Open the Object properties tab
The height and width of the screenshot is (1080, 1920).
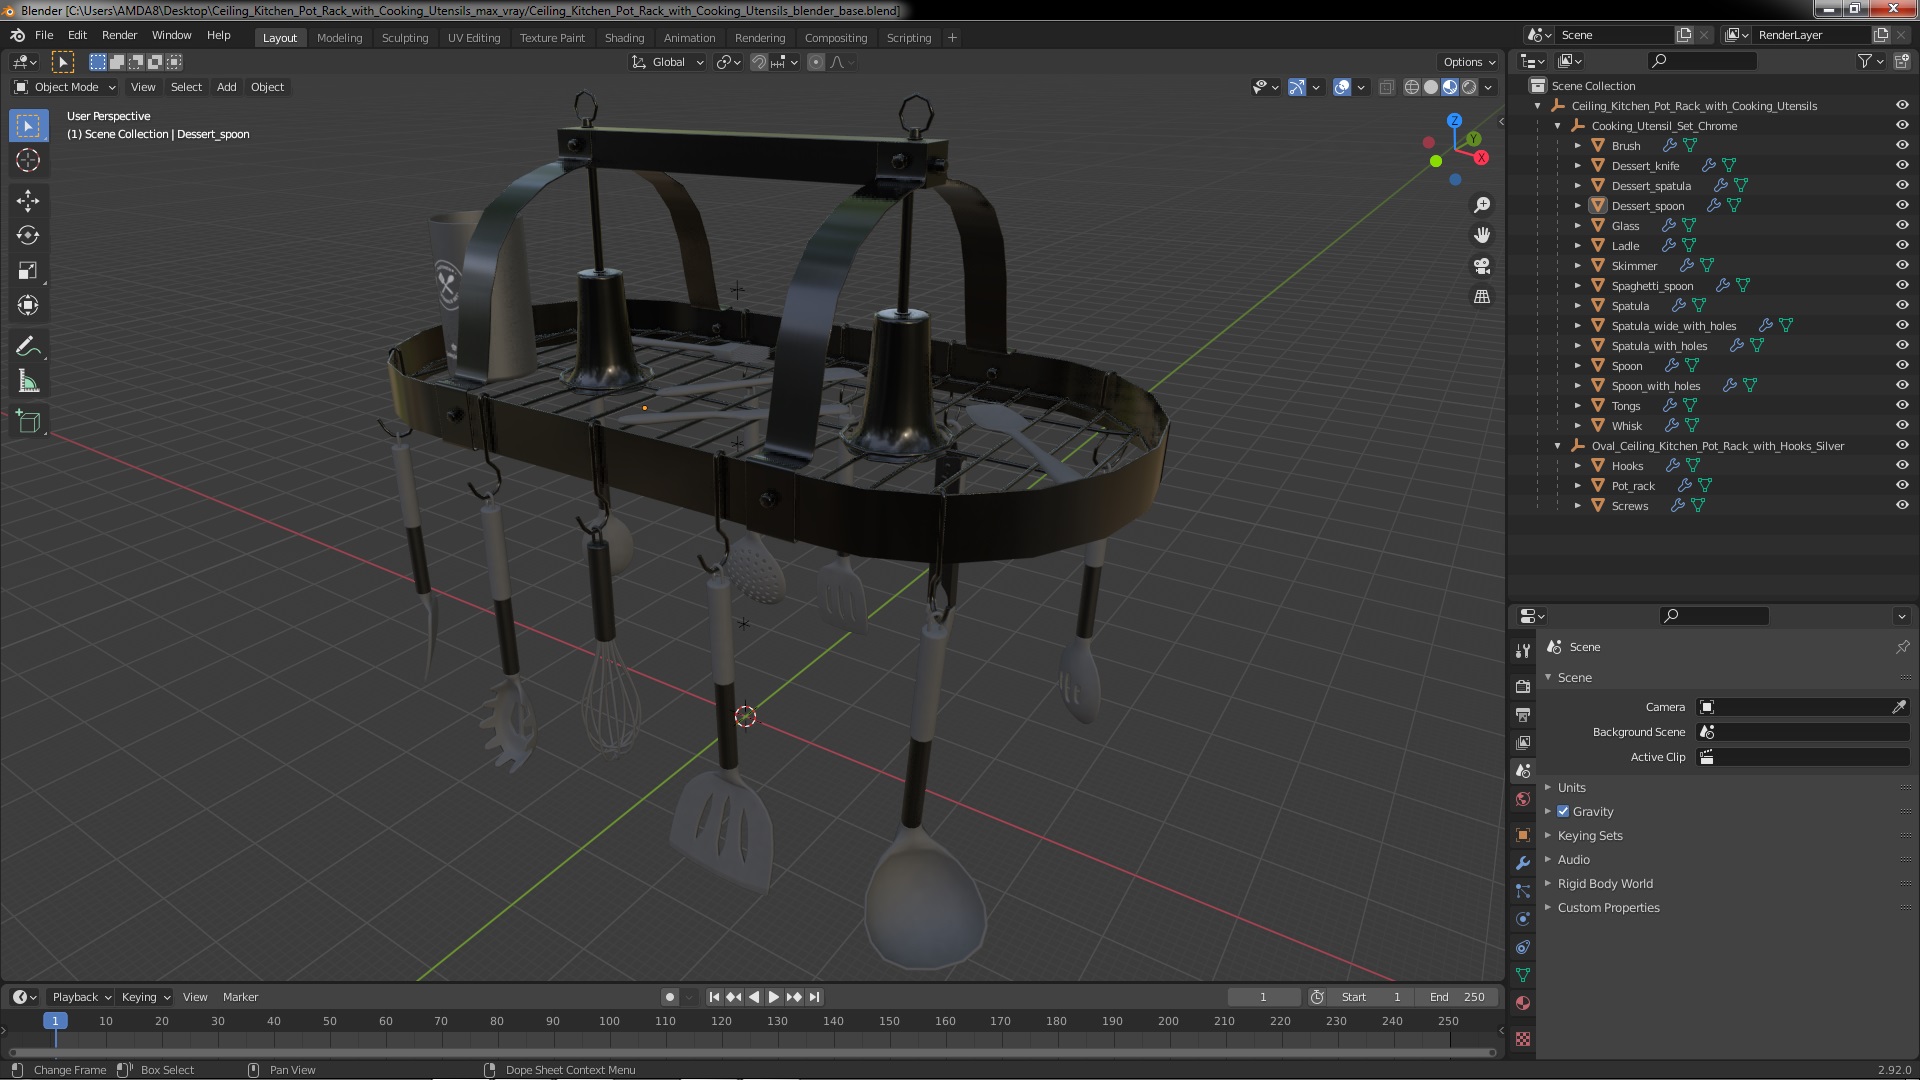(x=1522, y=835)
